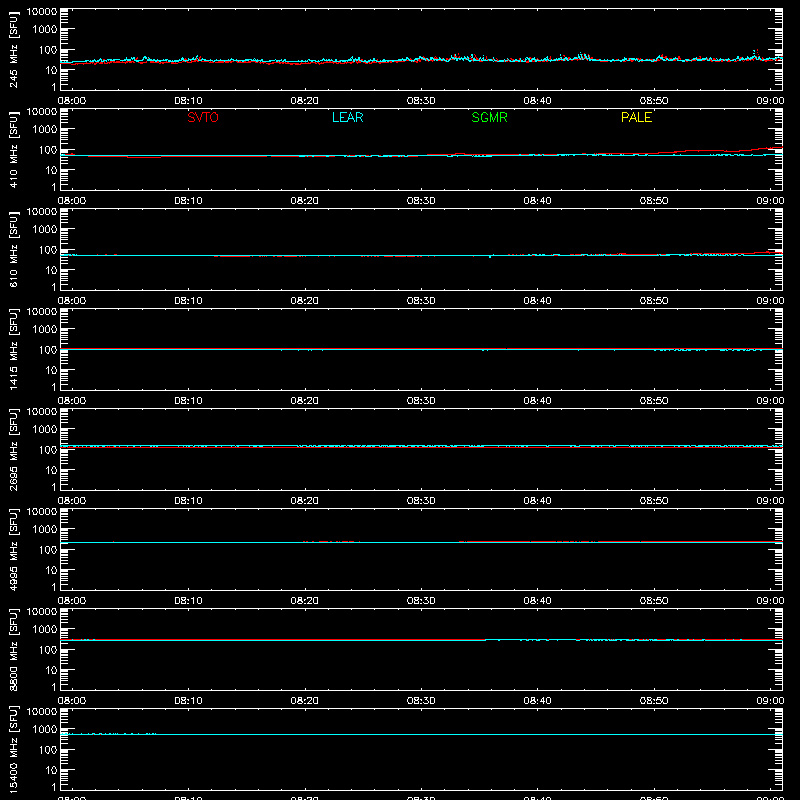
Task: Click the 10000 tick of 8800 MHz axis
Action: tap(42, 612)
